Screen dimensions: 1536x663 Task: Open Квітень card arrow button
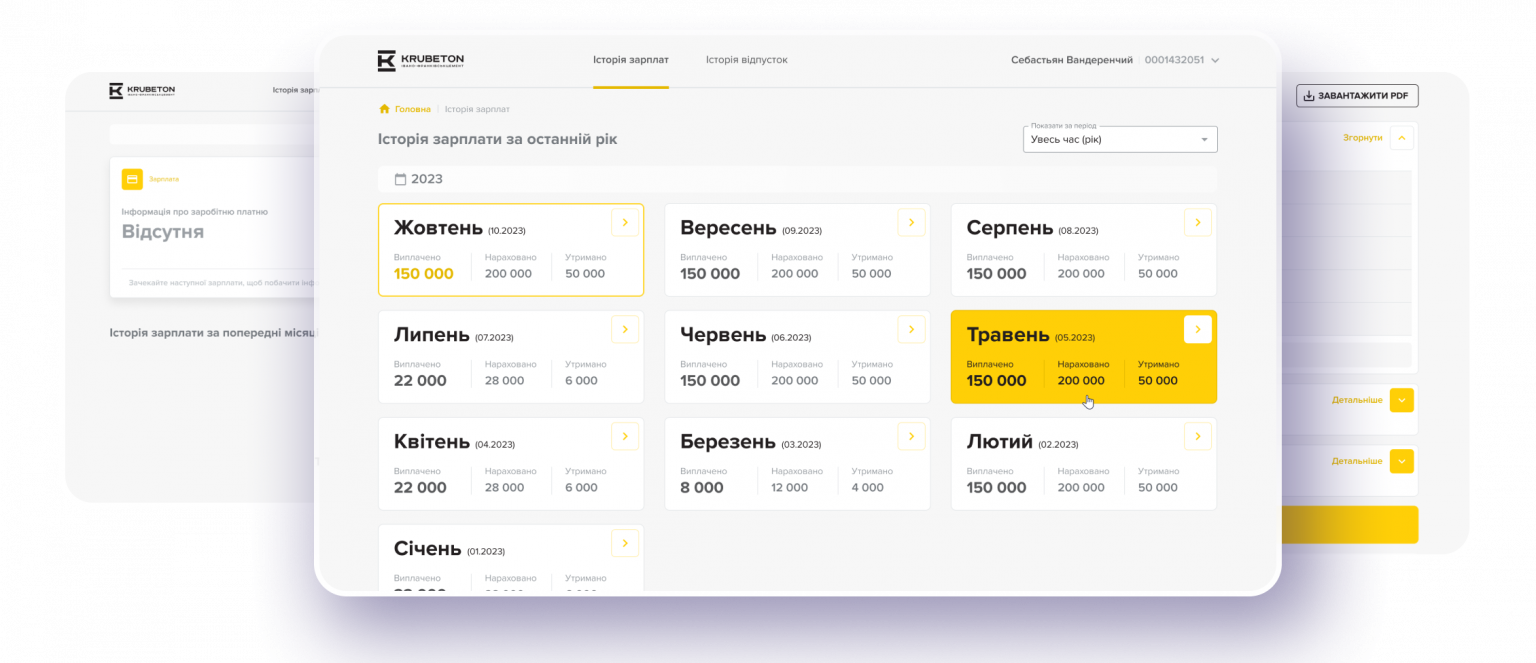pos(624,436)
